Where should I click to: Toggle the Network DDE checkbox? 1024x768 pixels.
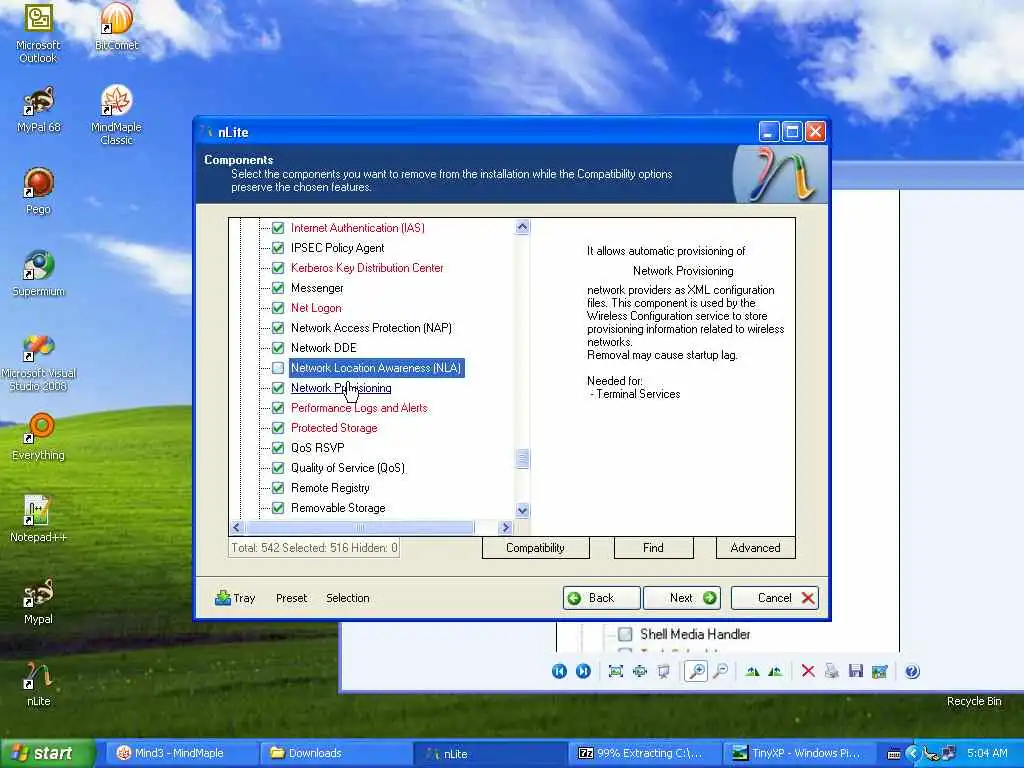point(278,348)
